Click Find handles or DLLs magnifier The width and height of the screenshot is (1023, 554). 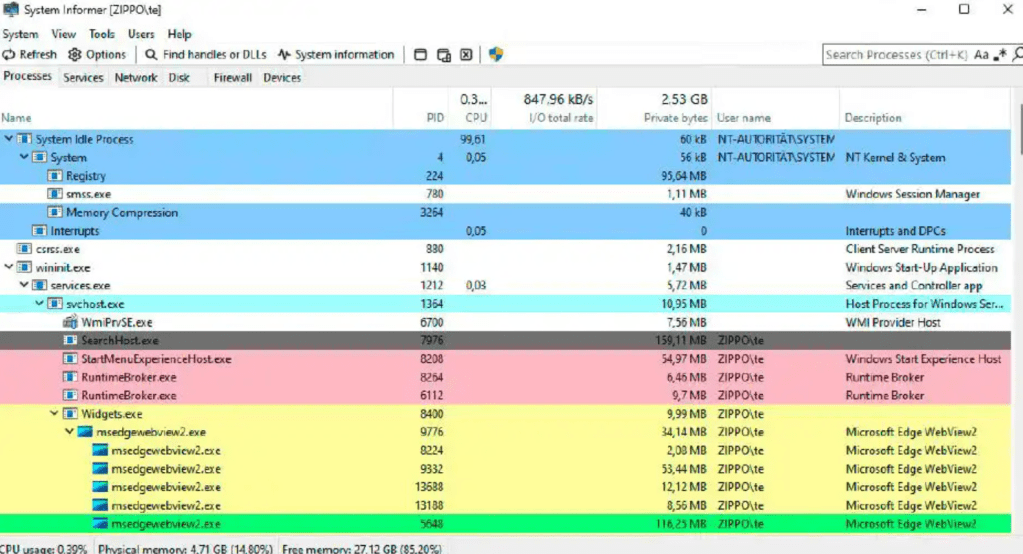[x=151, y=55]
